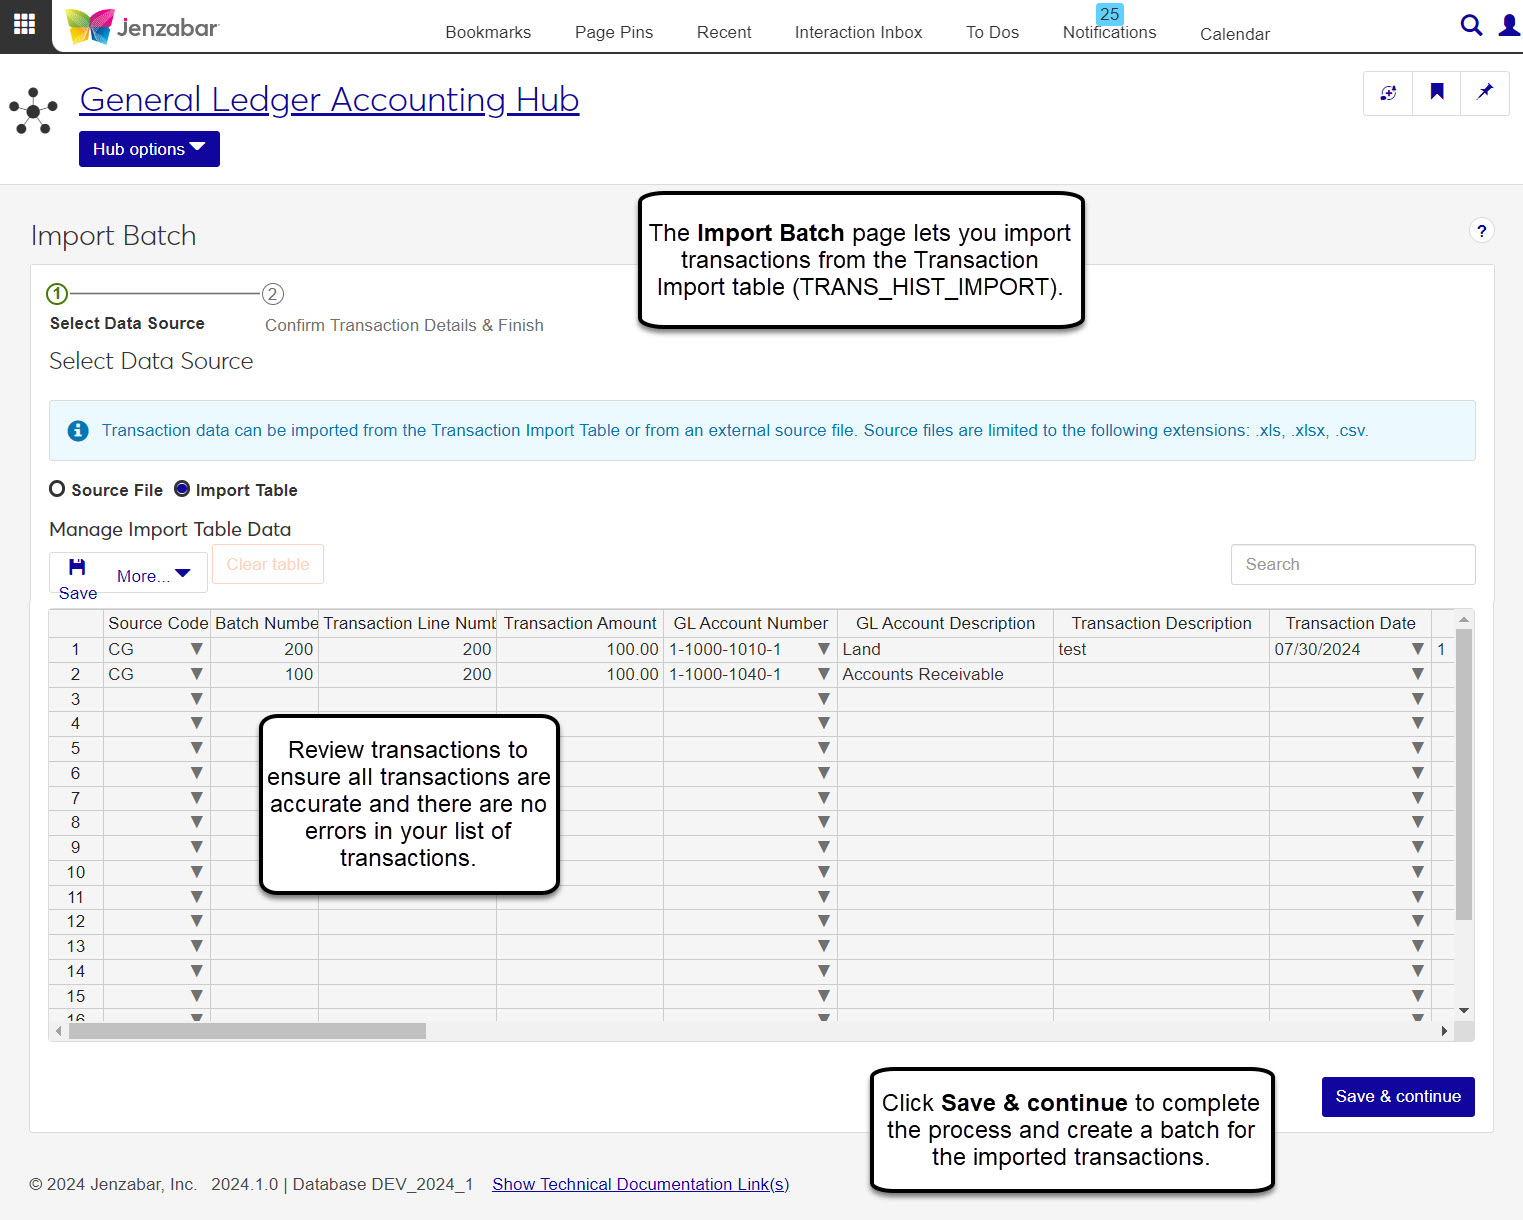Open row 1 GL Account Number dropdown
The image size is (1523, 1220).
tap(823, 649)
